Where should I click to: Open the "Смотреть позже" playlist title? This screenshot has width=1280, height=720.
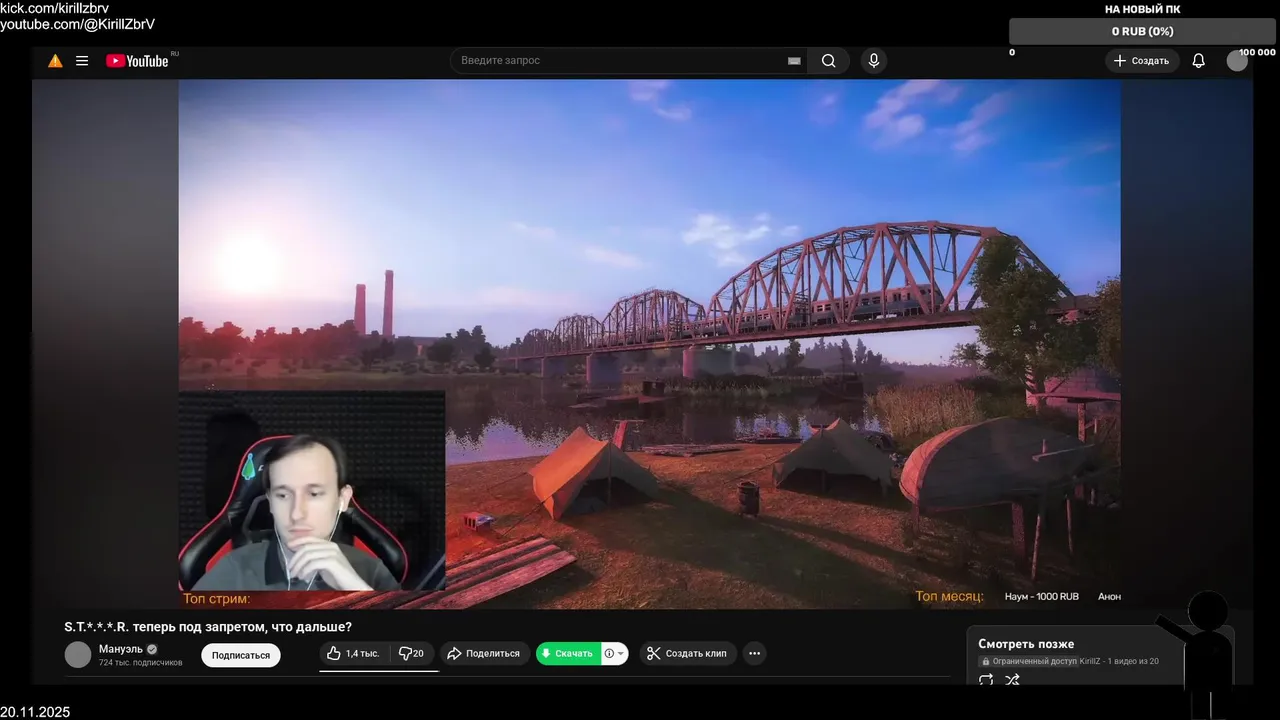pos(1026,644)
